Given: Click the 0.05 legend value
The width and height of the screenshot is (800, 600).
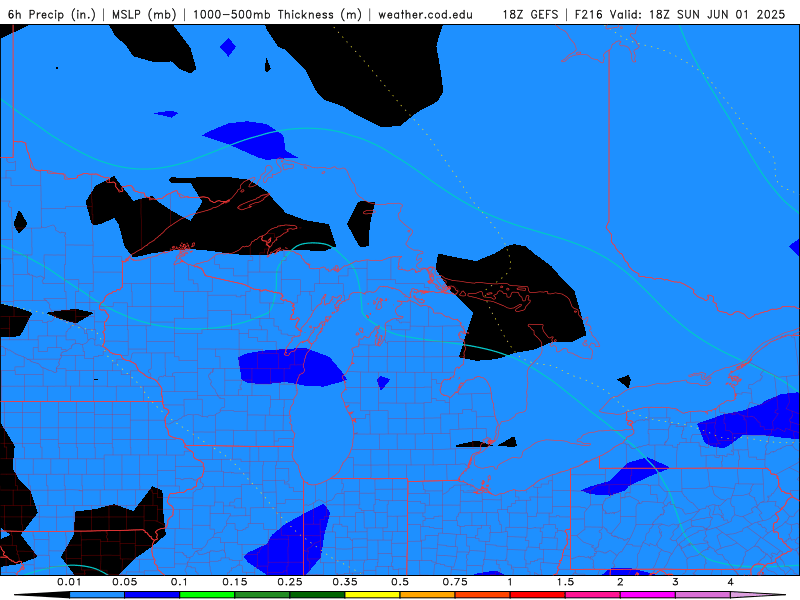Looking at the screenshot, I should pyautogui.click(x=124, y=582).
